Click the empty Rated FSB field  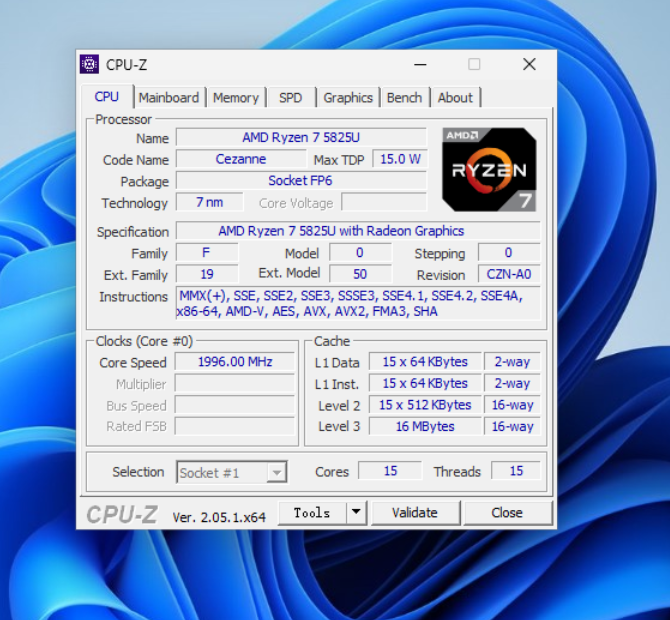(x=235, y=426)
